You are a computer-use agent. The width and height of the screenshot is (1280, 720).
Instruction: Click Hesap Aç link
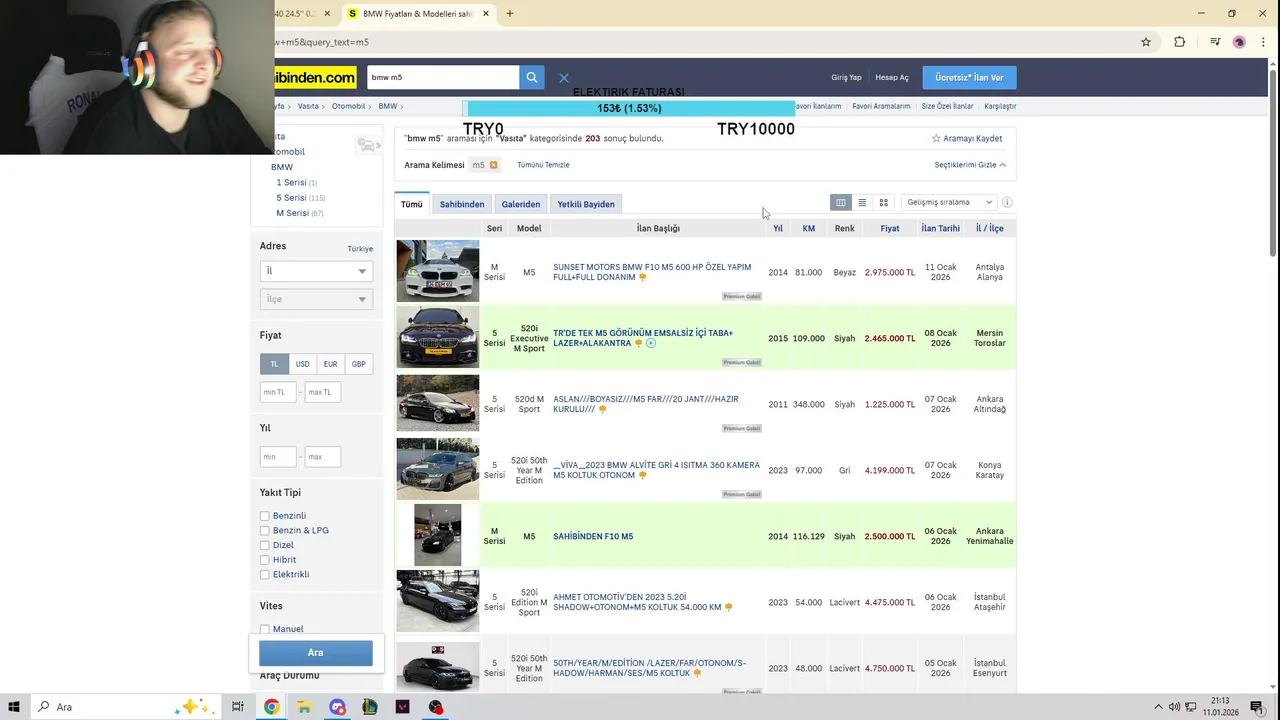click(x=892, y=77)
